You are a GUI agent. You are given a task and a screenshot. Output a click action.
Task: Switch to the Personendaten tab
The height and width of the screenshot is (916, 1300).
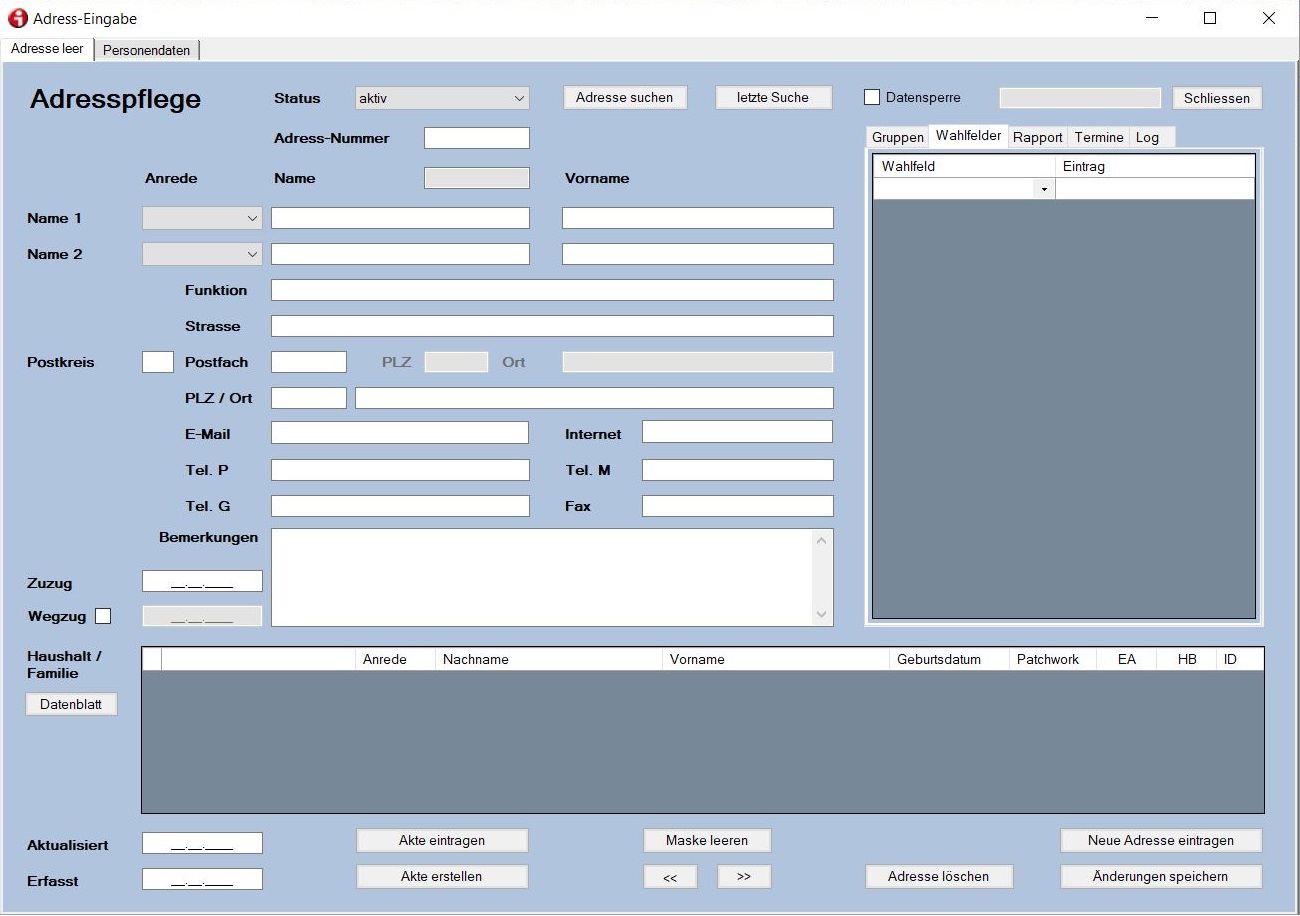click(147, 50)
